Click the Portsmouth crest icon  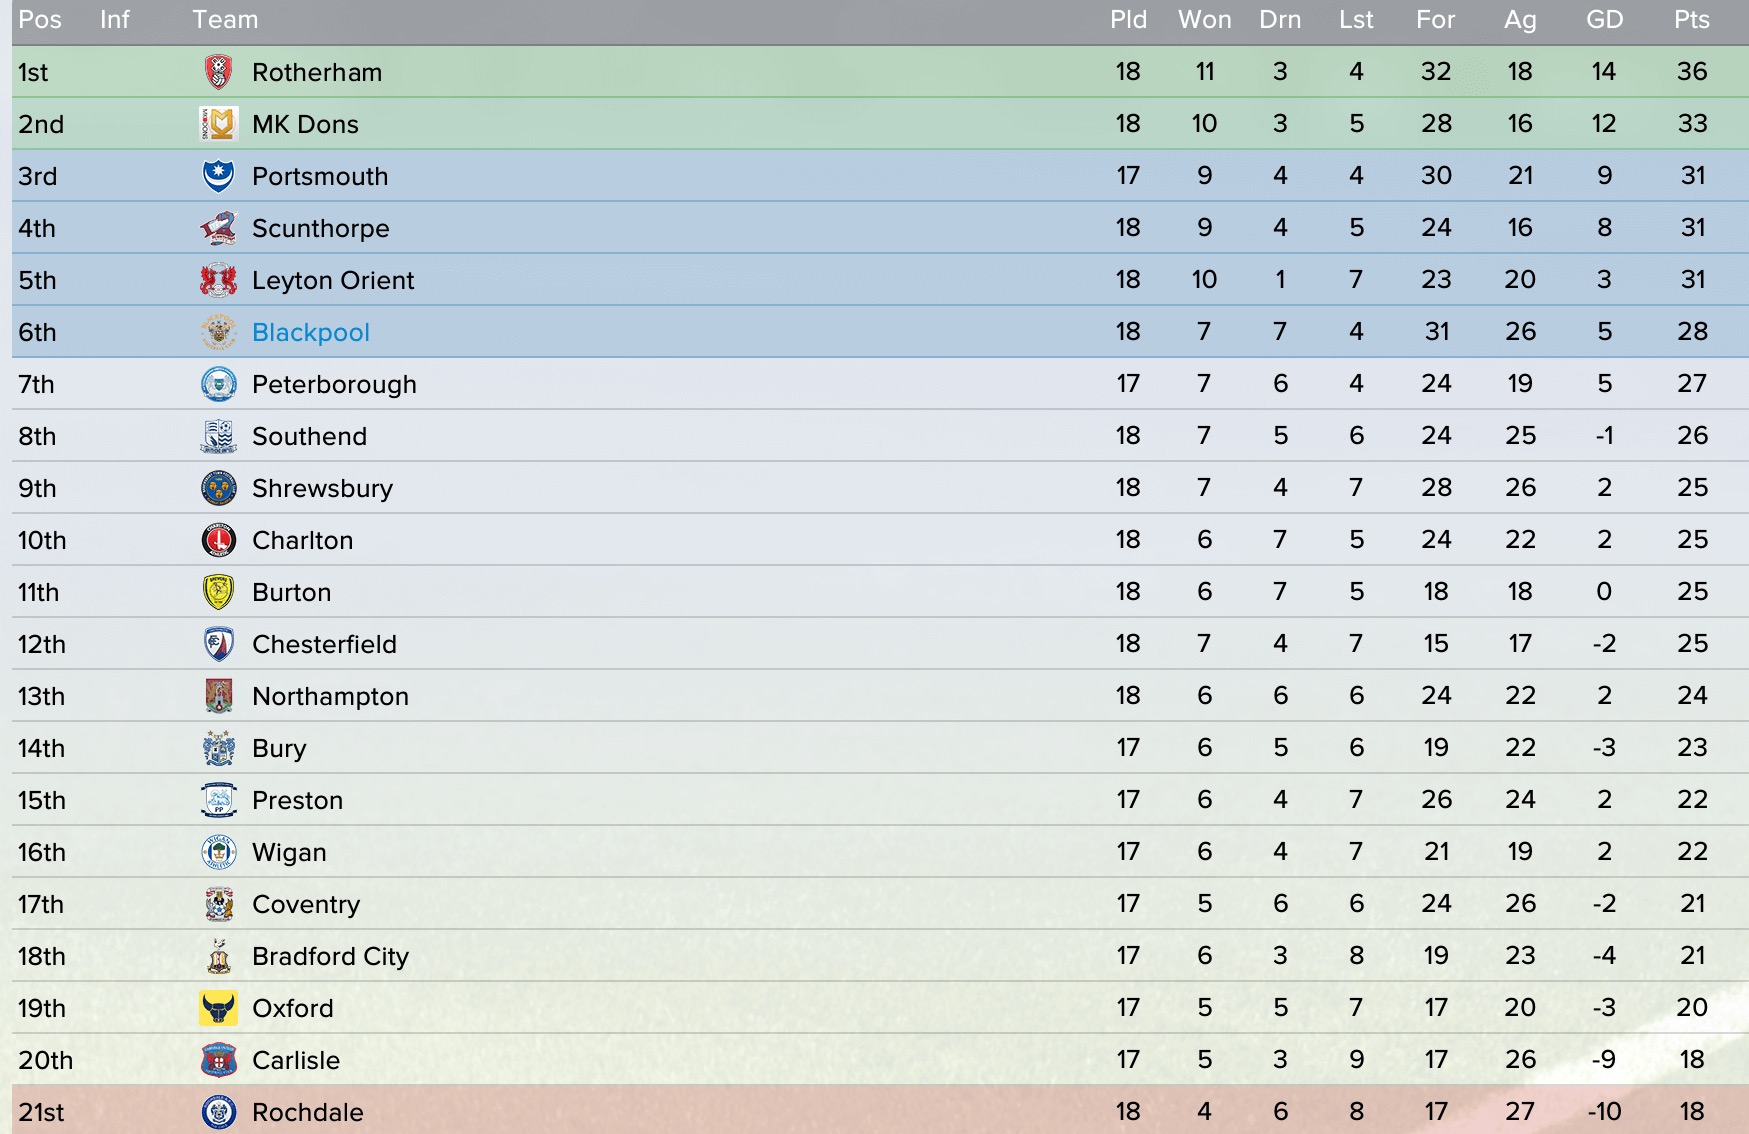coord(218,176)
